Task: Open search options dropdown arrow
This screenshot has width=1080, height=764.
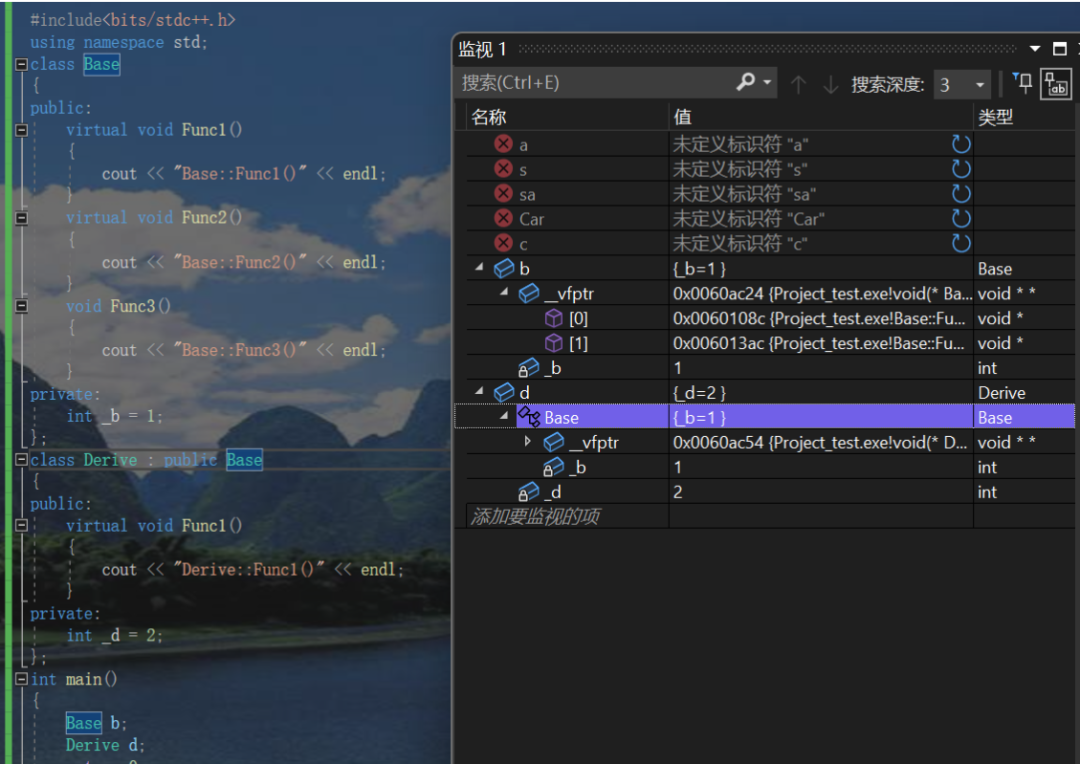Action: 767,82
